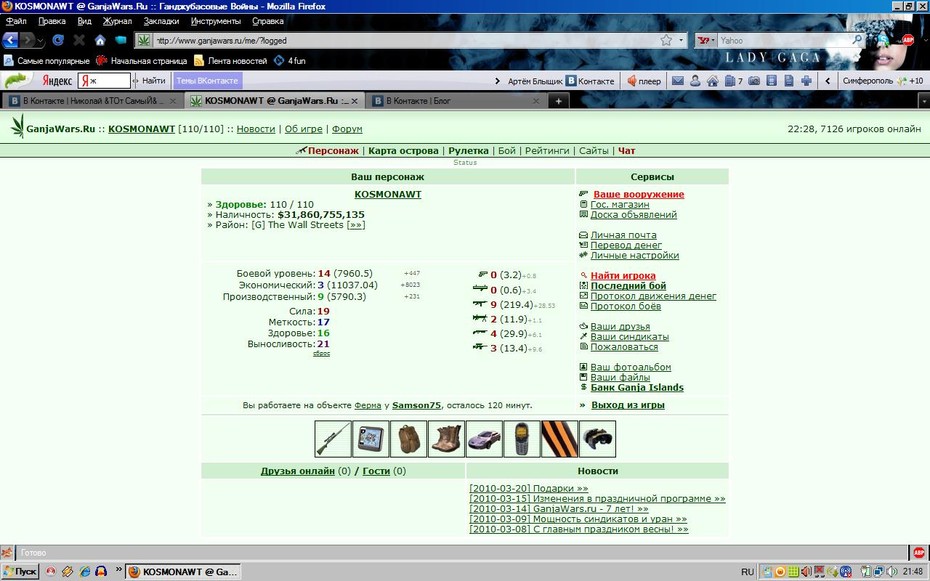Open the district arrow link after Wall Streets
The image size is (930, 581).
pyautogui.click(x=356, y=225)
